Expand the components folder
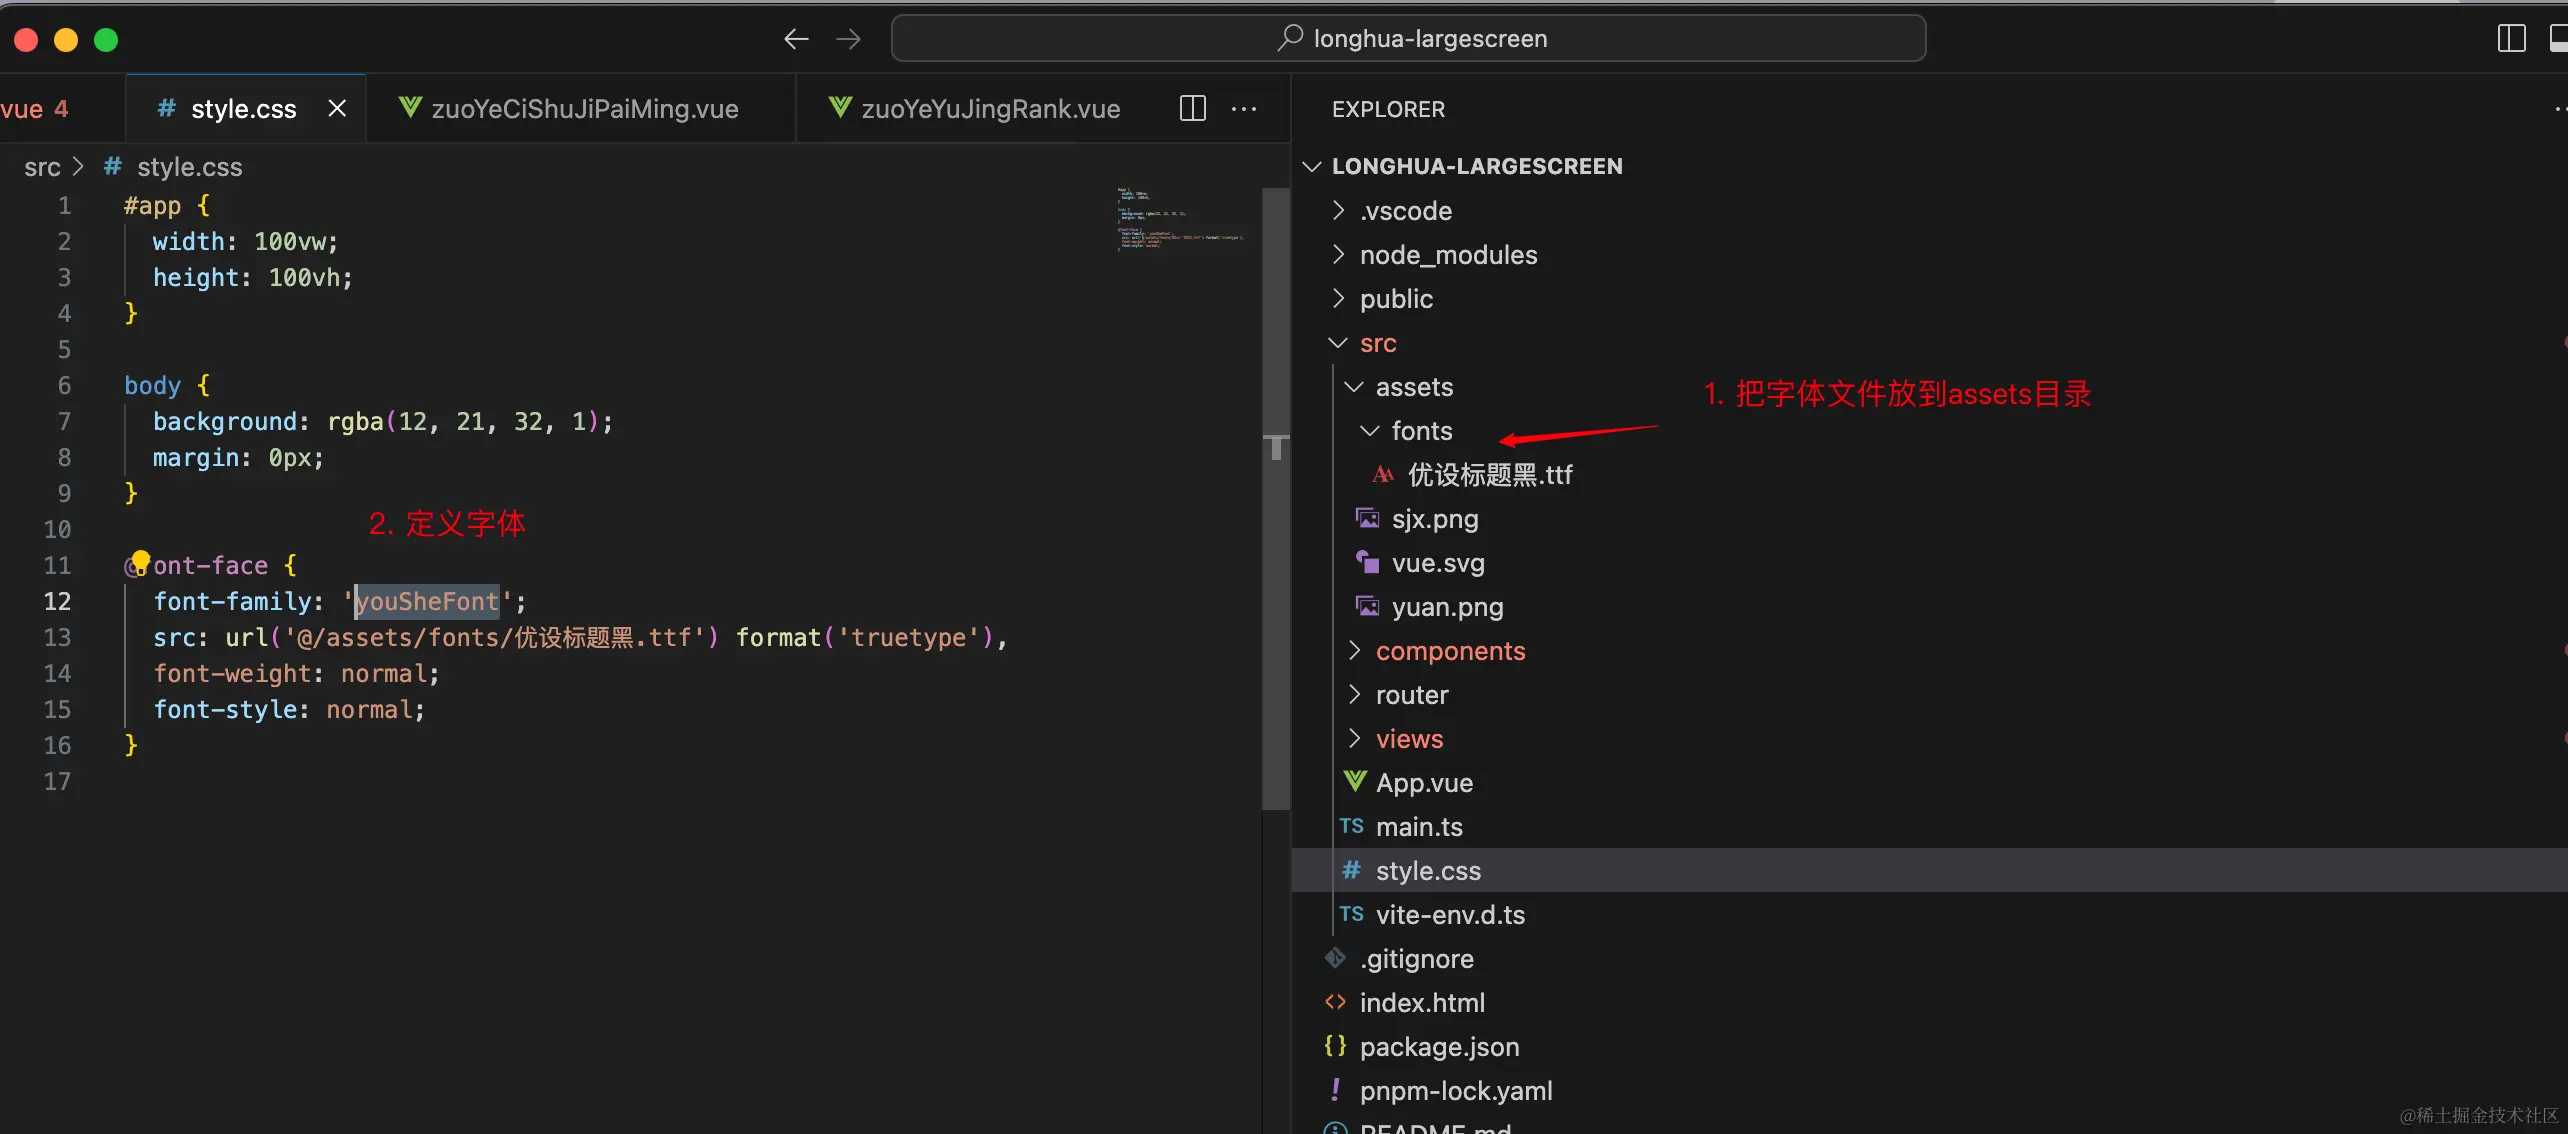 coord(1449,651)
